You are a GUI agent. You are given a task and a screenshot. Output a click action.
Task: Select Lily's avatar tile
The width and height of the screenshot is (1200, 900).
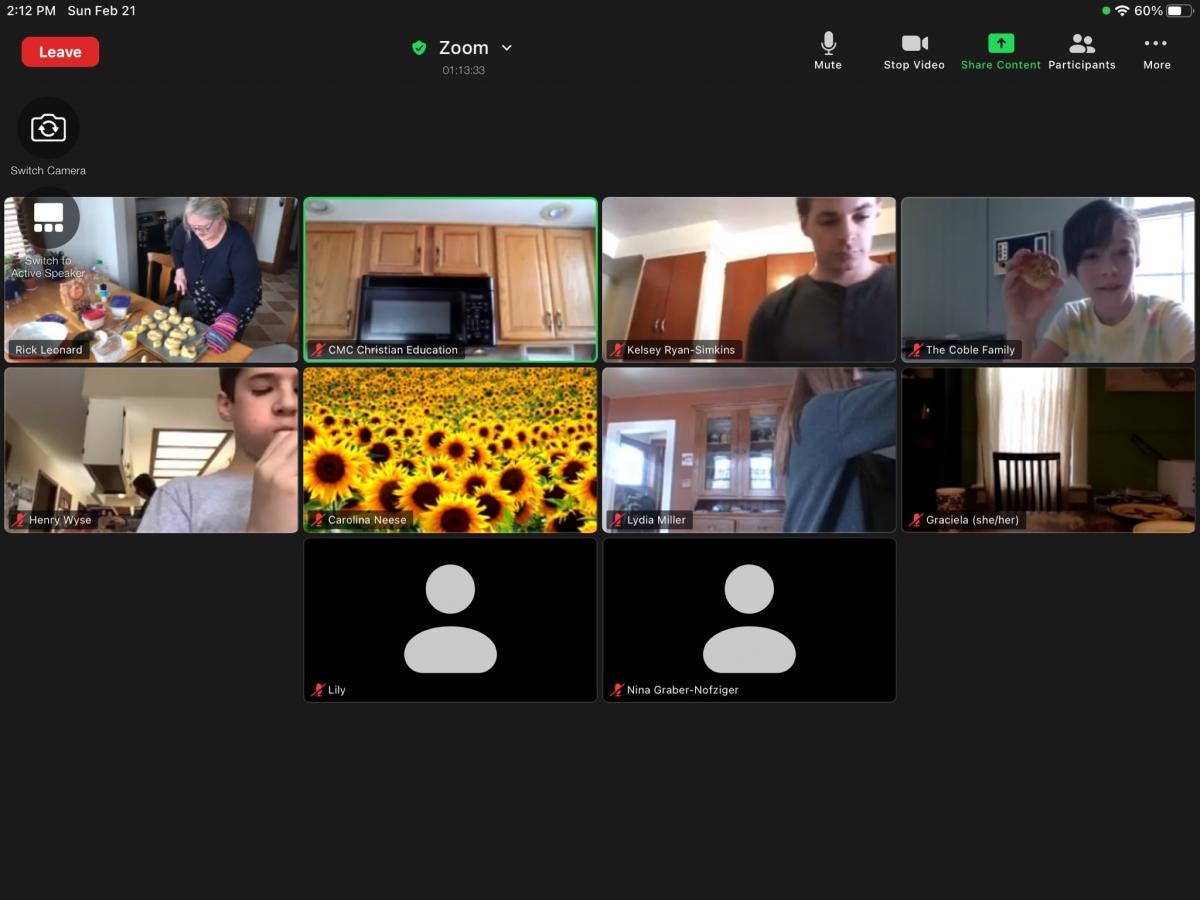tap(450, 620)
